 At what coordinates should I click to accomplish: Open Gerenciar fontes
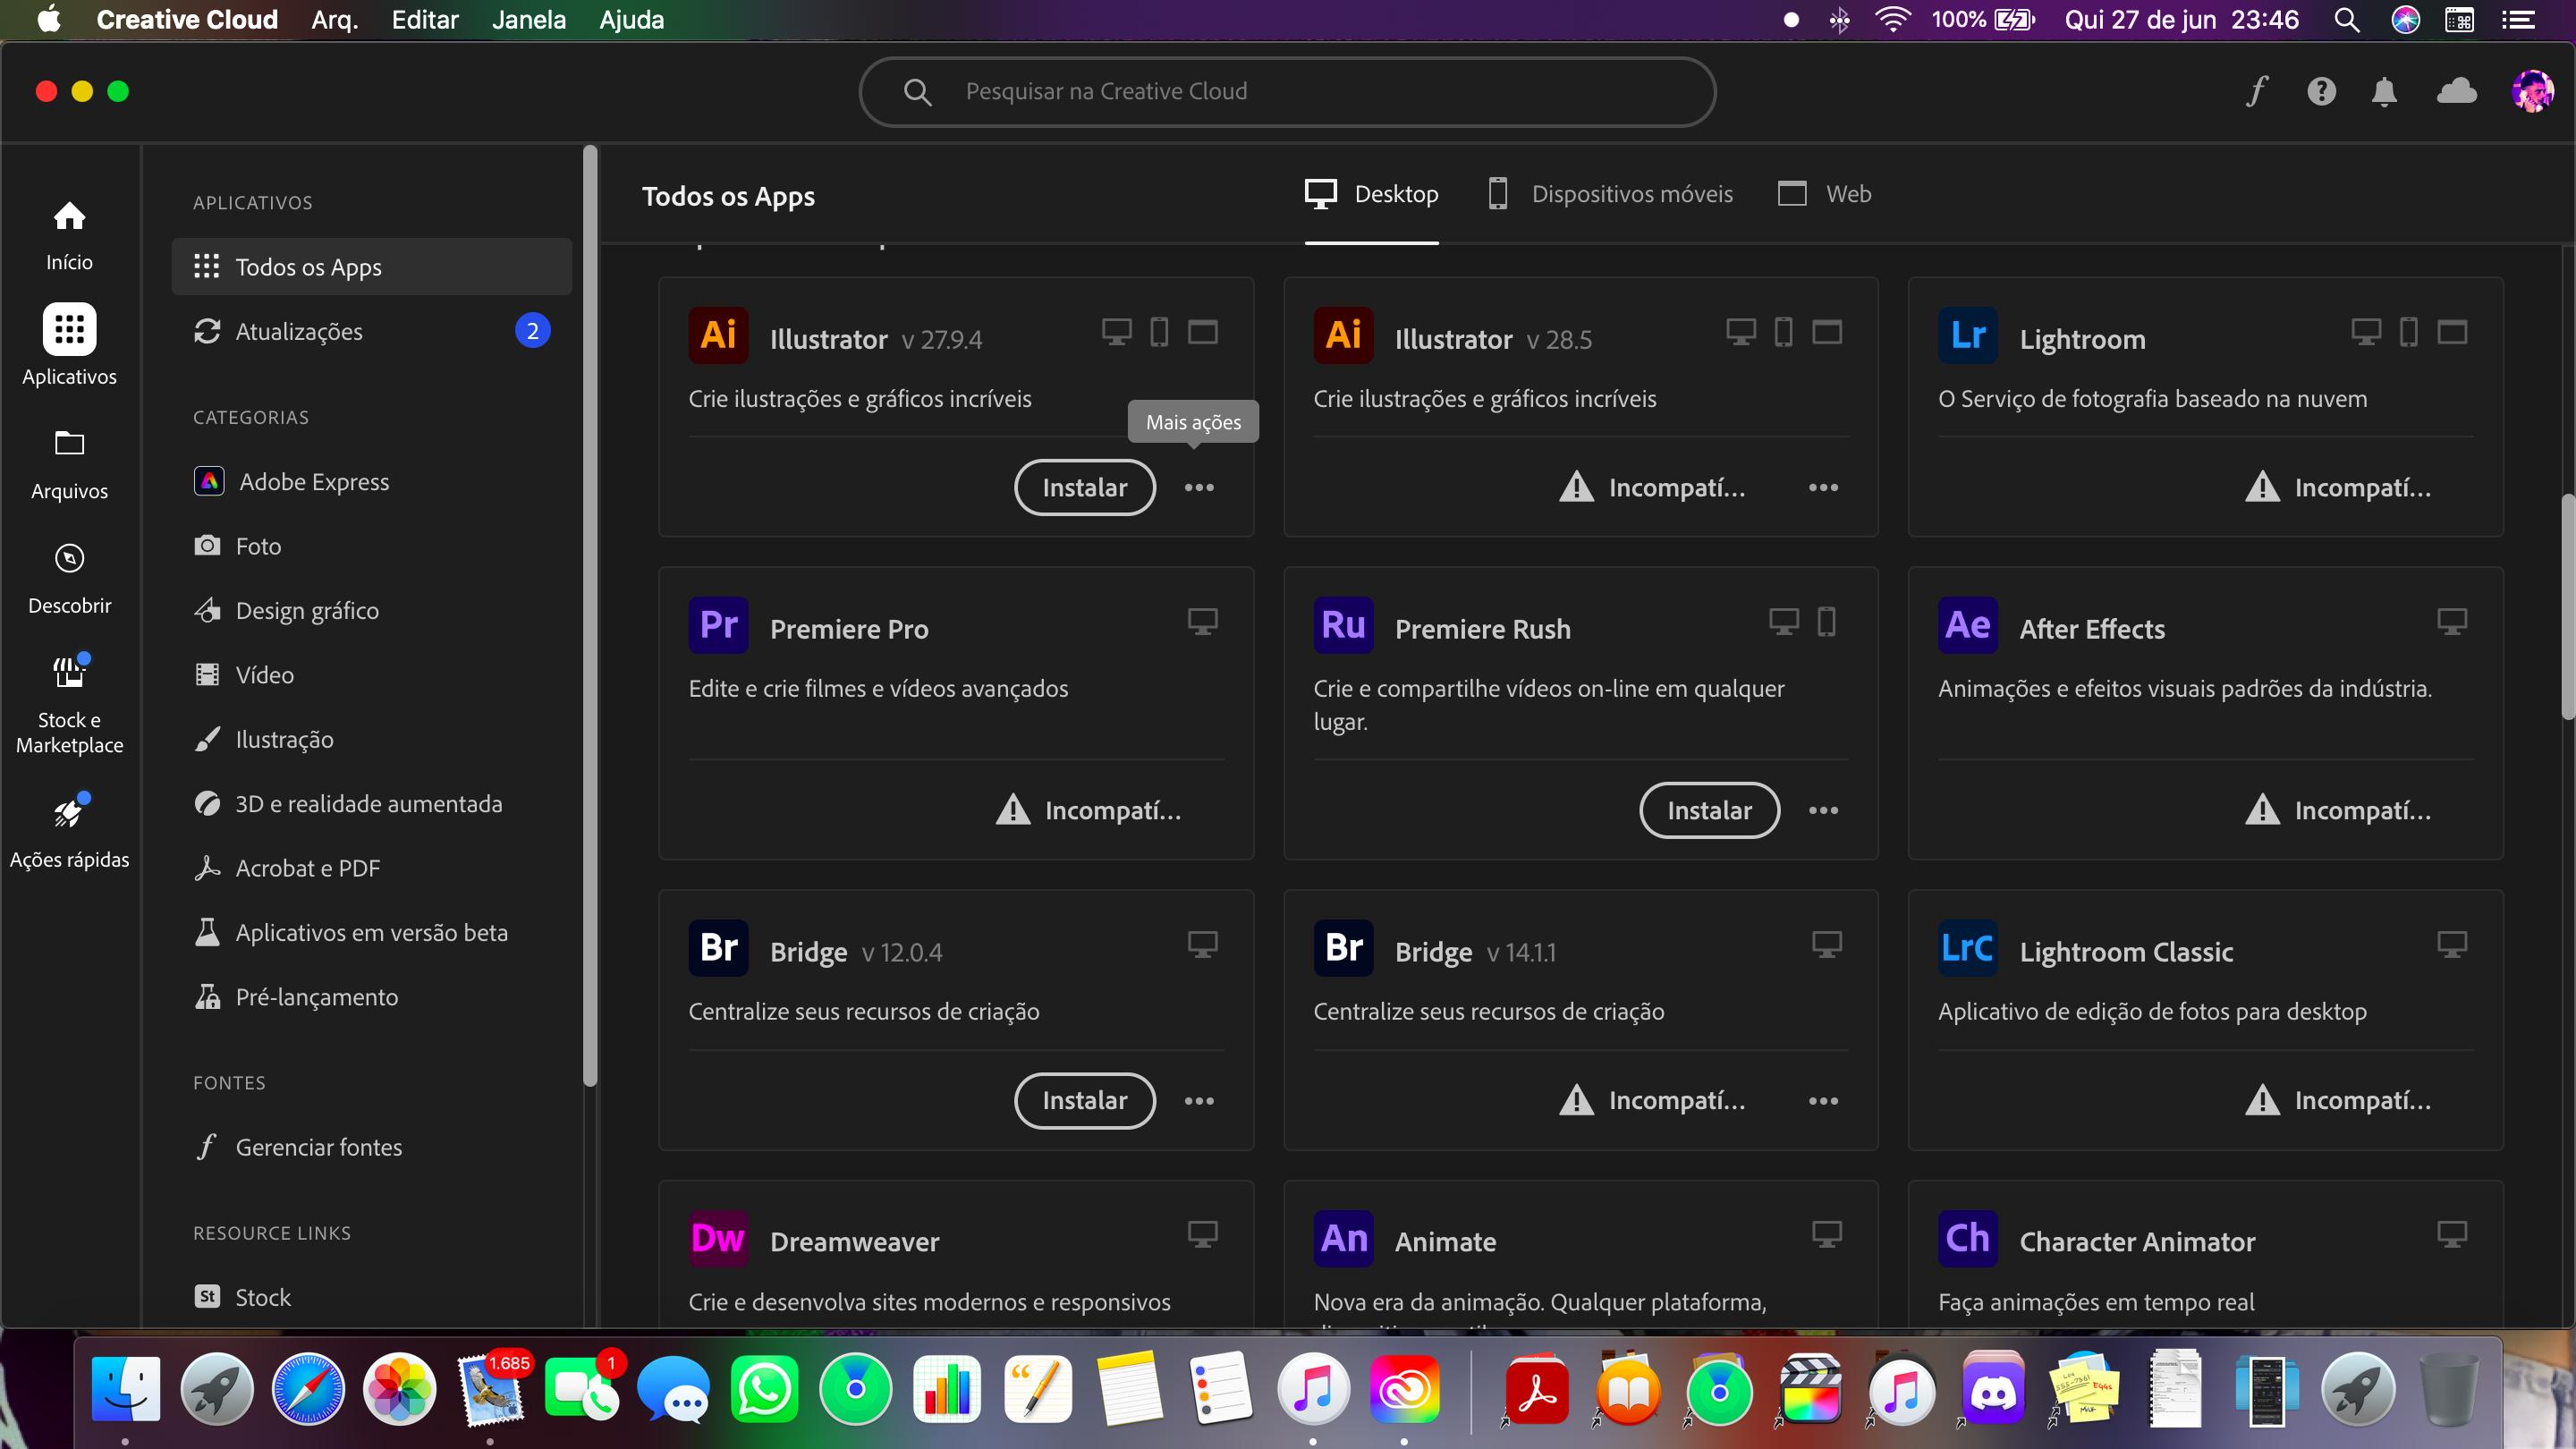point(317,1147)
